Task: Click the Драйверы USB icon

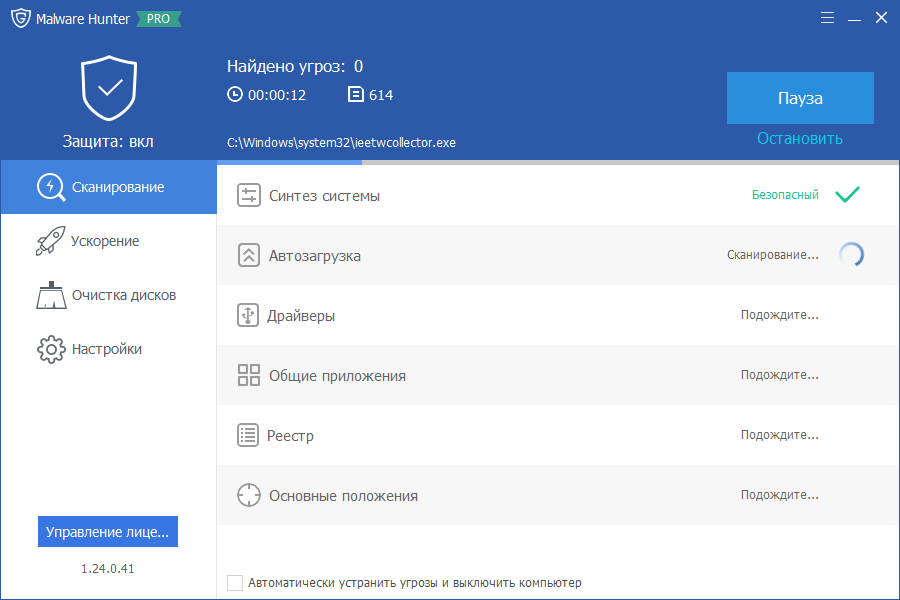Action: 248,315
